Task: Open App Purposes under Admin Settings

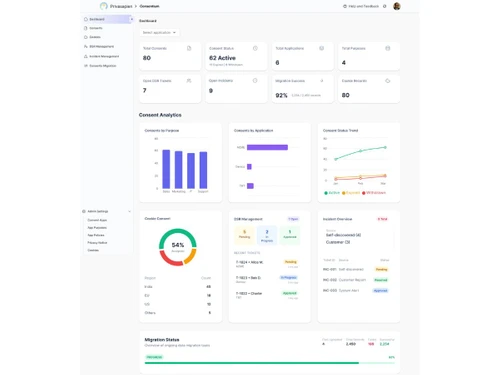Action: [97, 228]
